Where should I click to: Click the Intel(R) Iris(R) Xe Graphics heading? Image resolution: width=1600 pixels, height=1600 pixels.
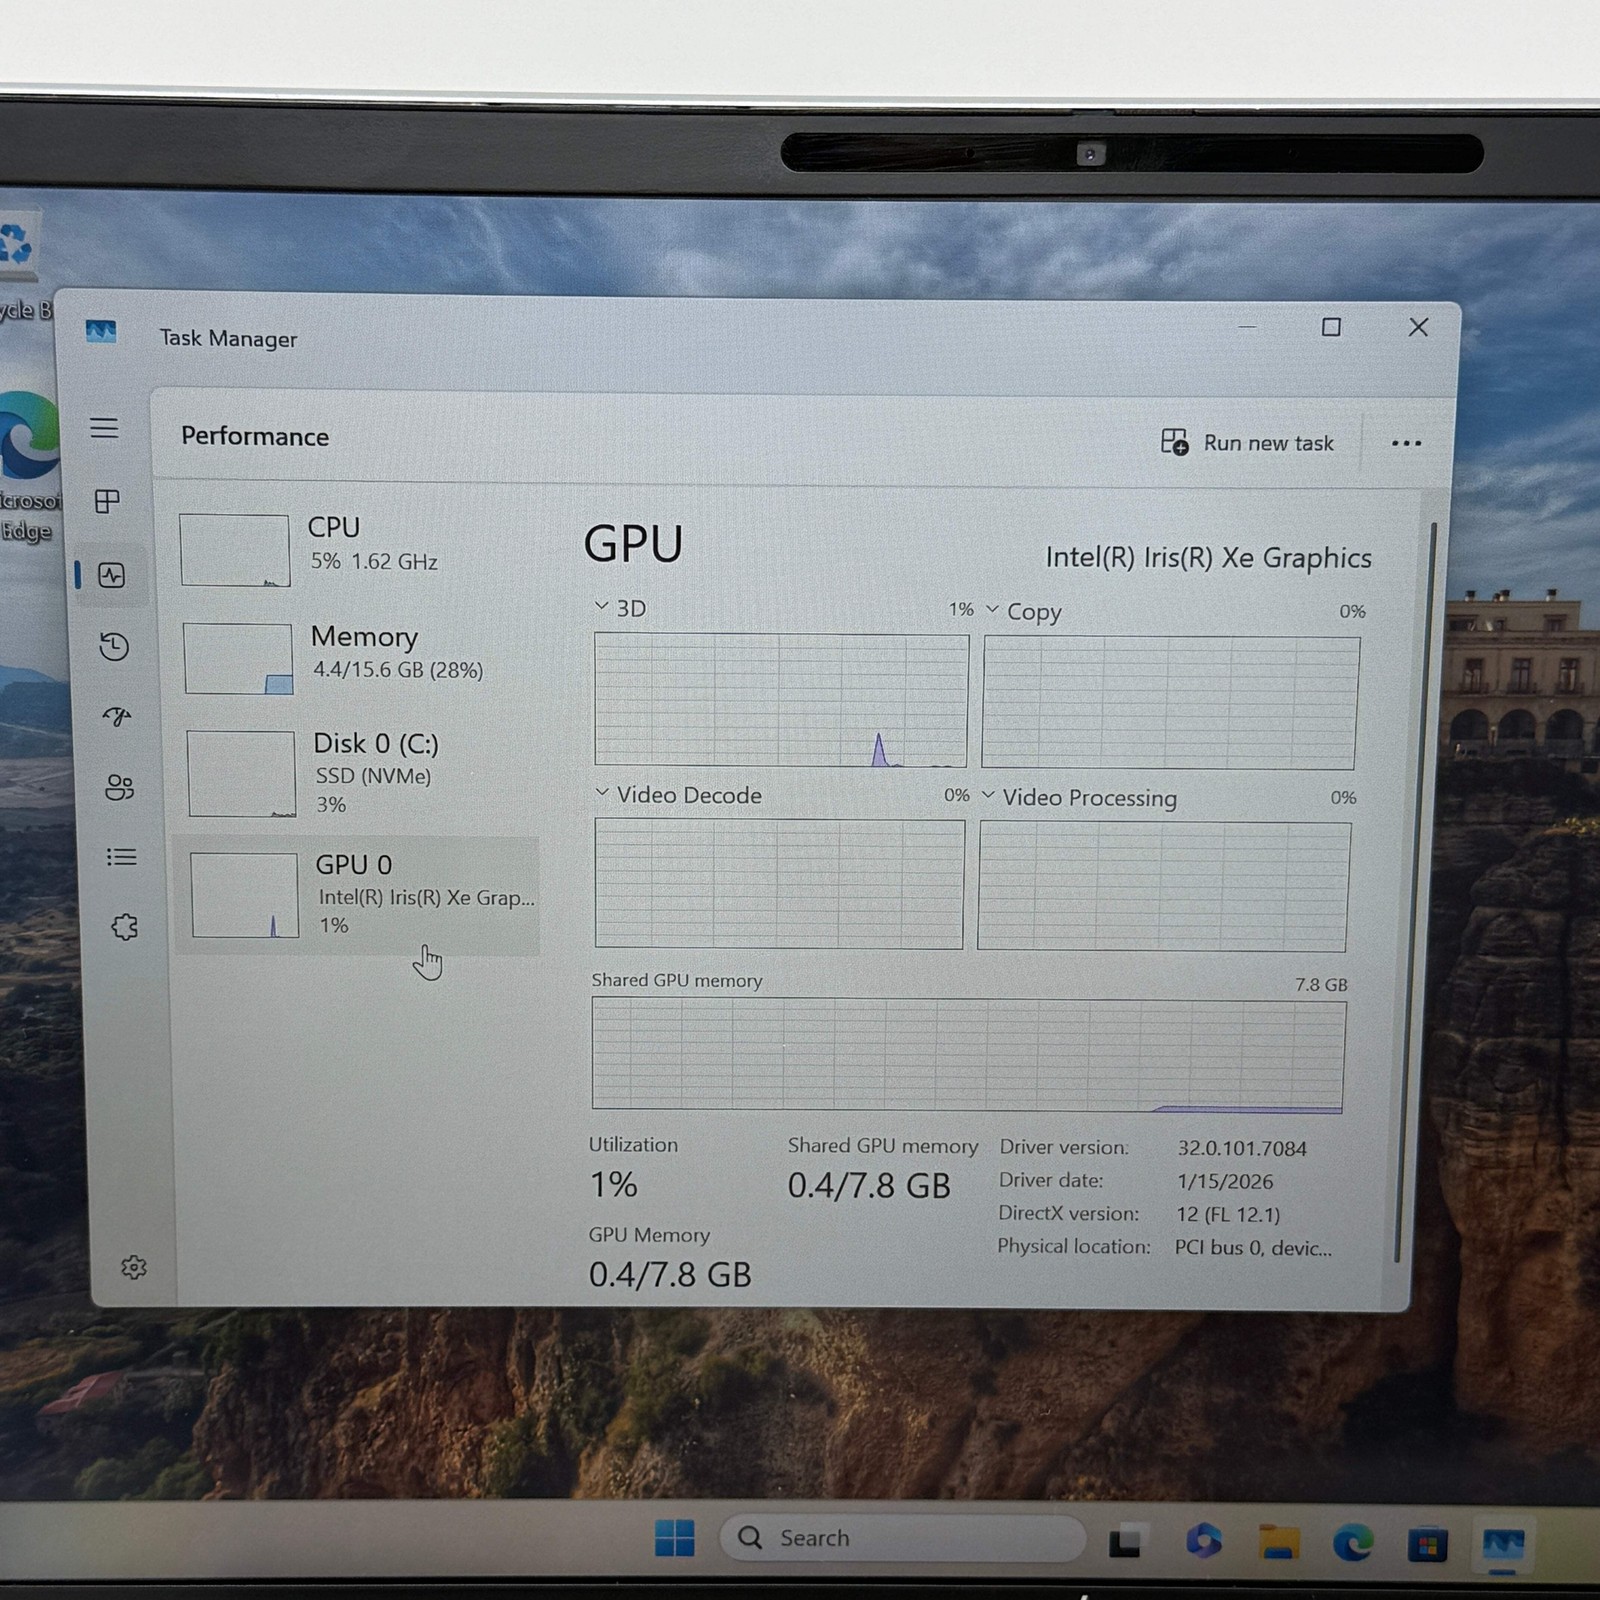(1208, 557)
